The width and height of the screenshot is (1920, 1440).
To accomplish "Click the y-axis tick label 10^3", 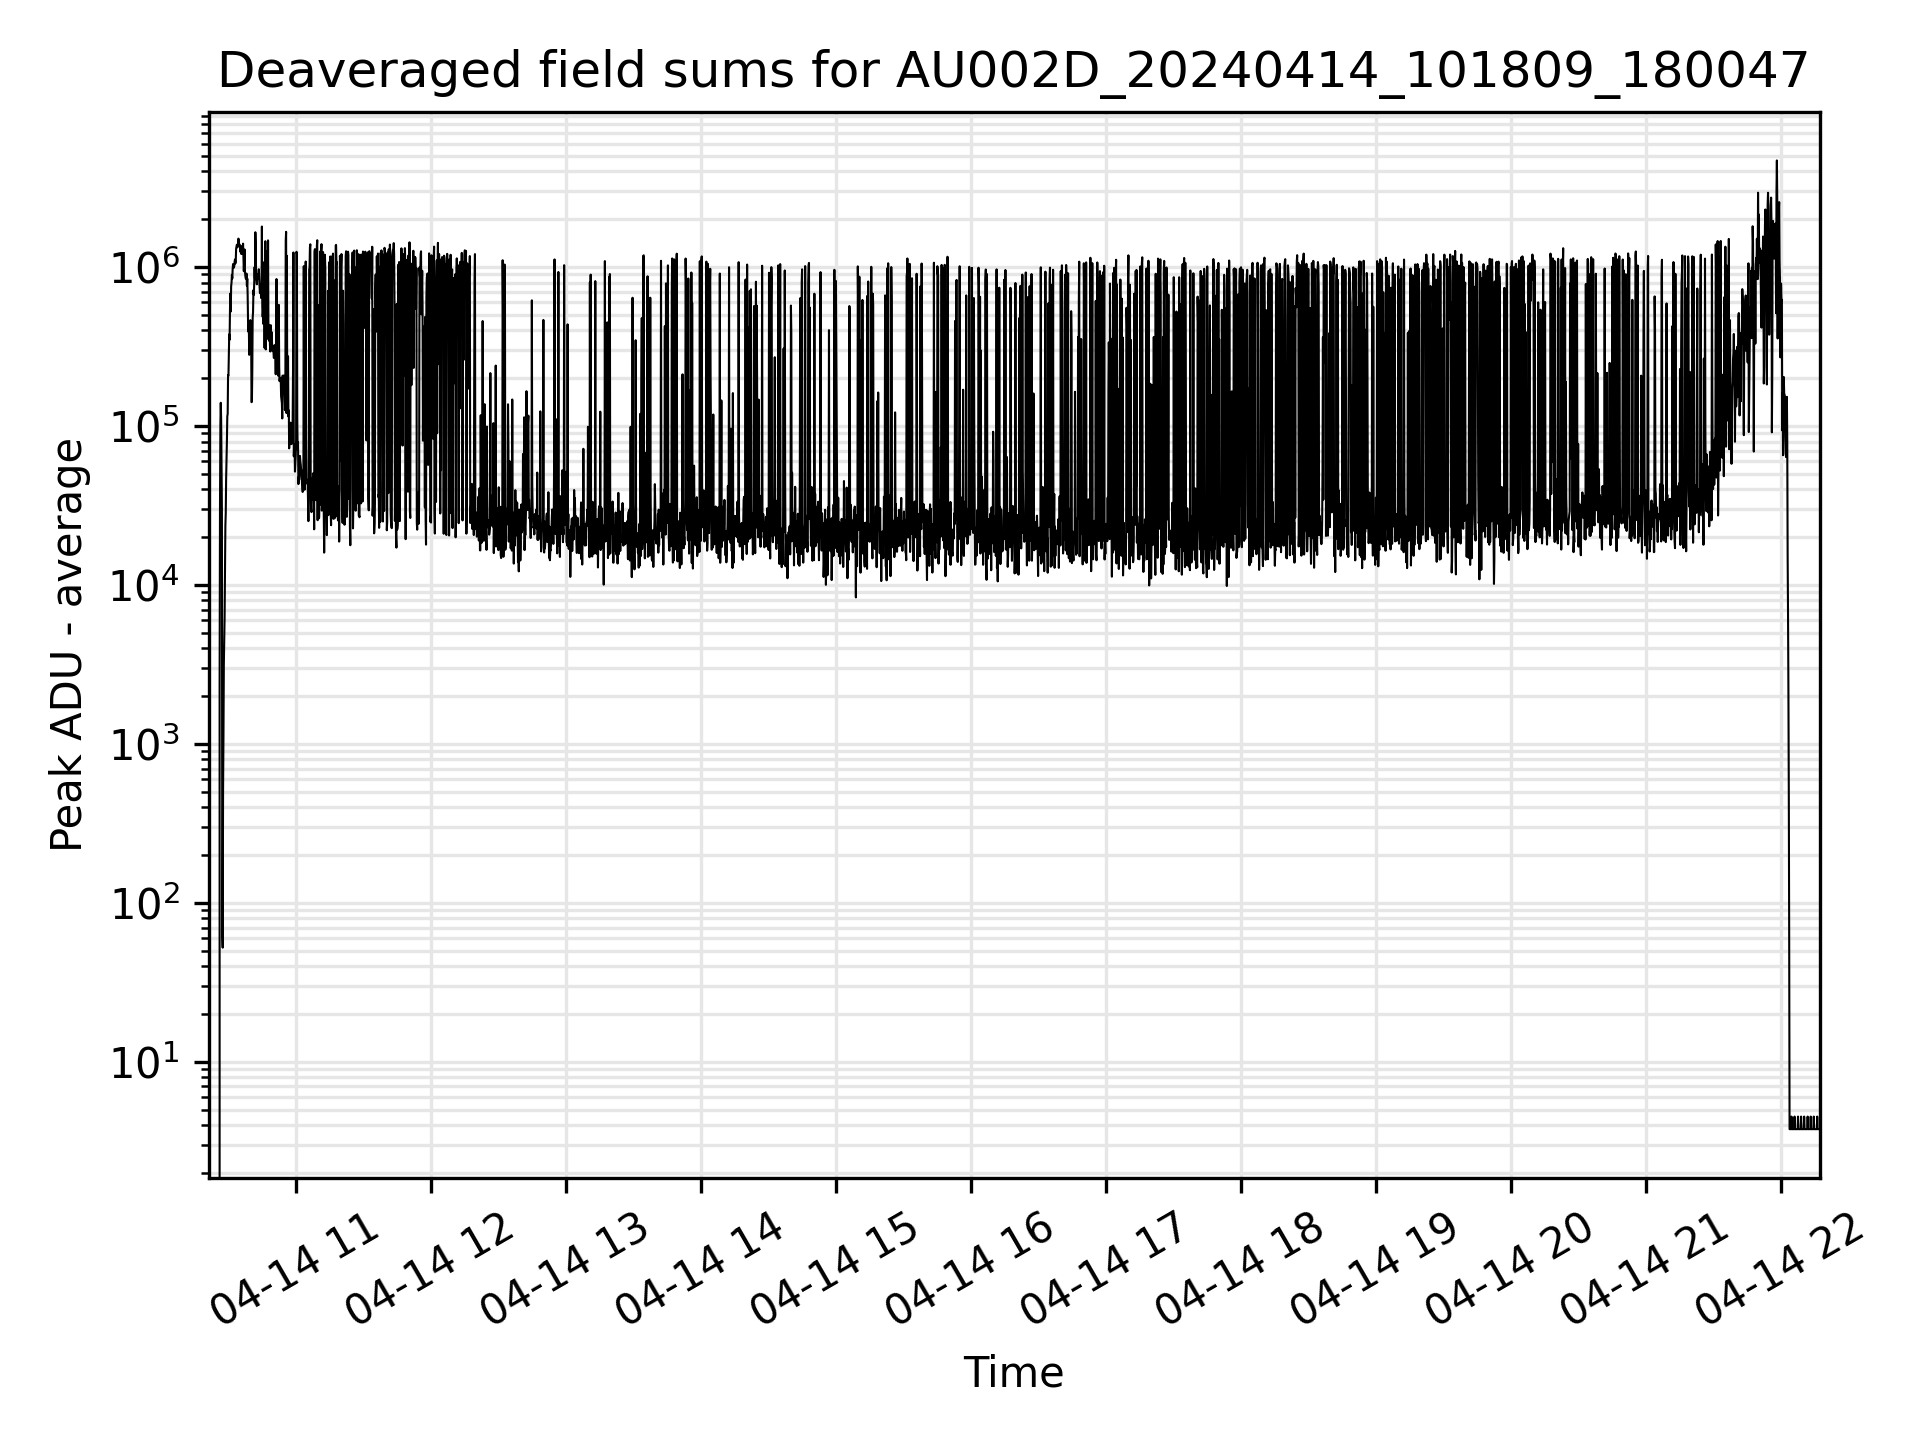I will 146,744.
